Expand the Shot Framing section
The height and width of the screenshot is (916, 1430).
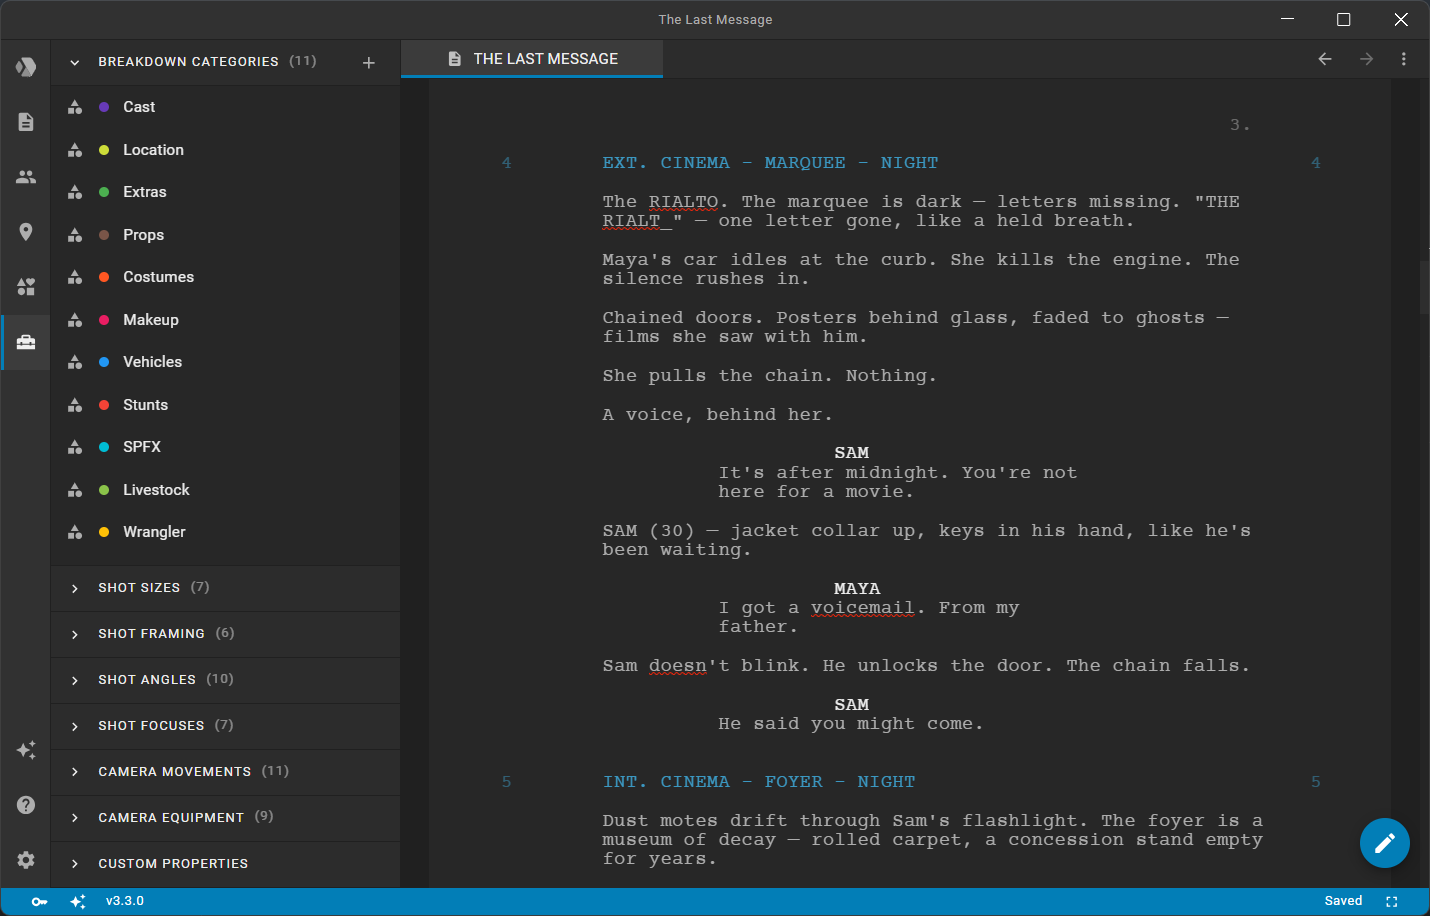(75, 634)
